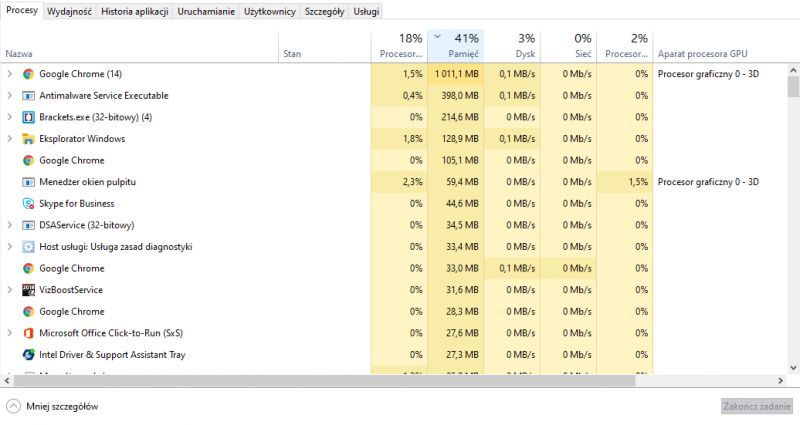Screen dimensions: 800x425
Task: Open the Historia aplikacji tab
Action: coord(135,11)
